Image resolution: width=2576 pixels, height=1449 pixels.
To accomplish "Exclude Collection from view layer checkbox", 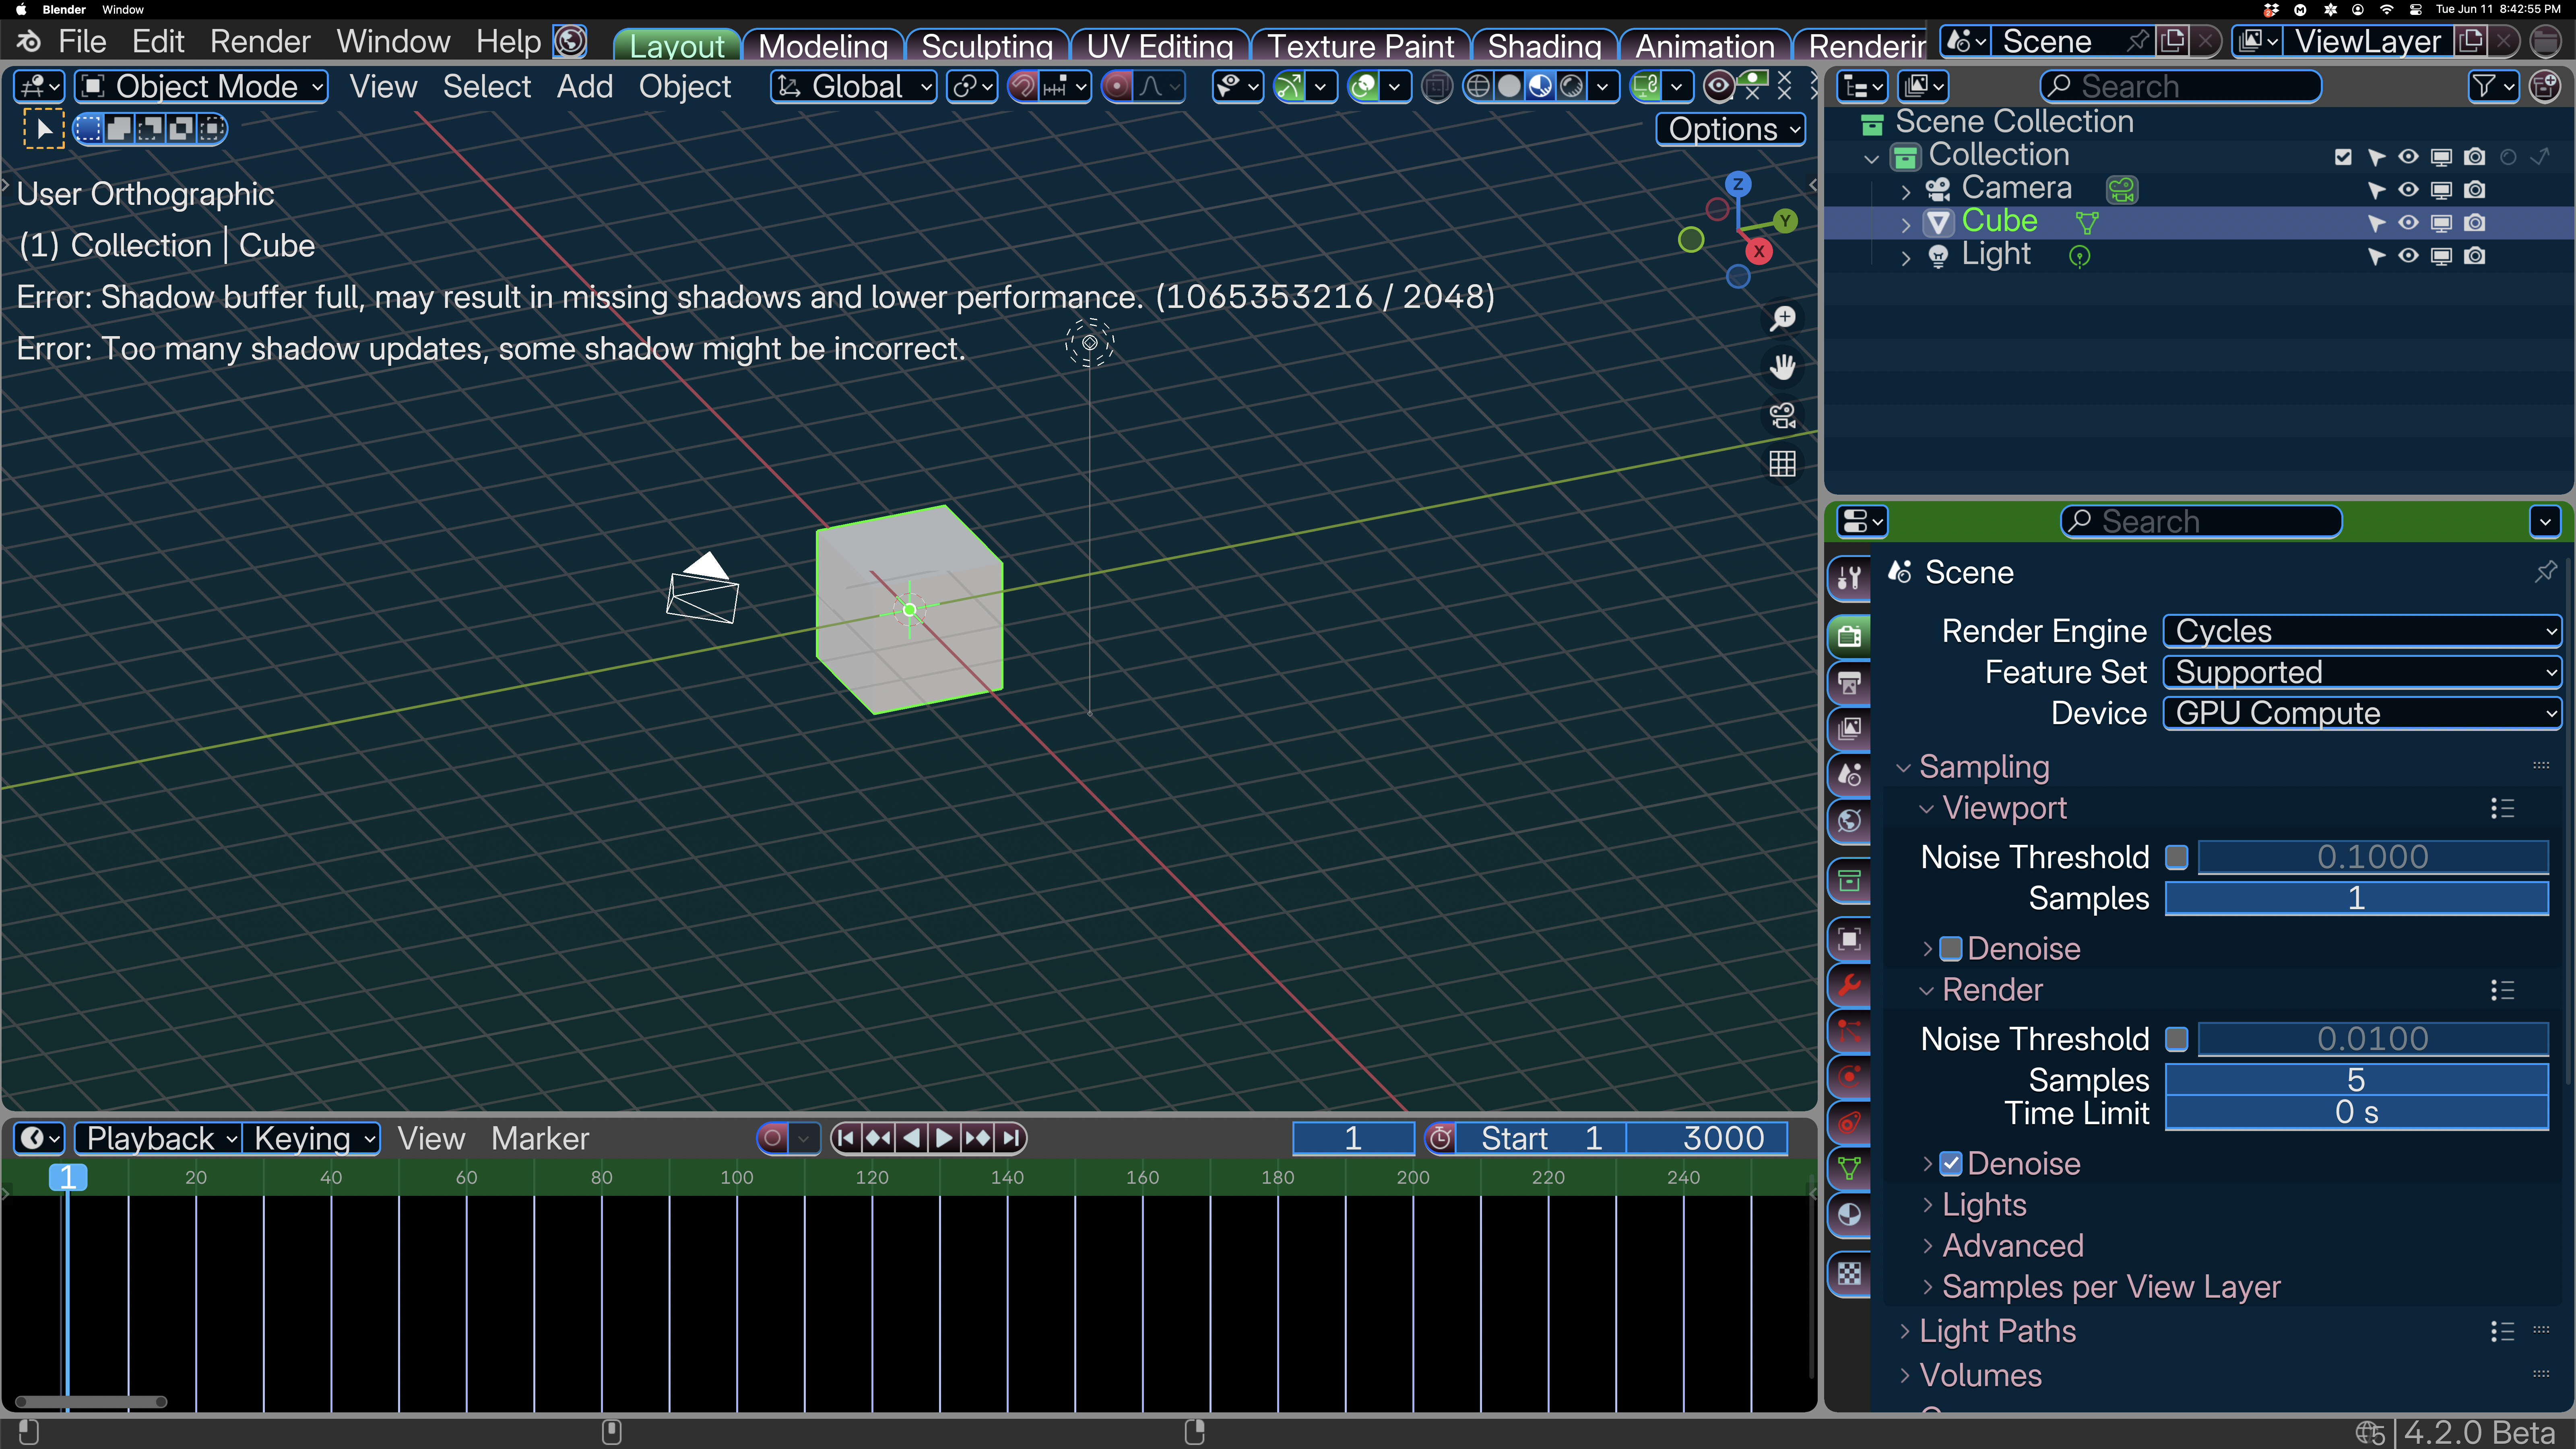I will pos(2343,157).
